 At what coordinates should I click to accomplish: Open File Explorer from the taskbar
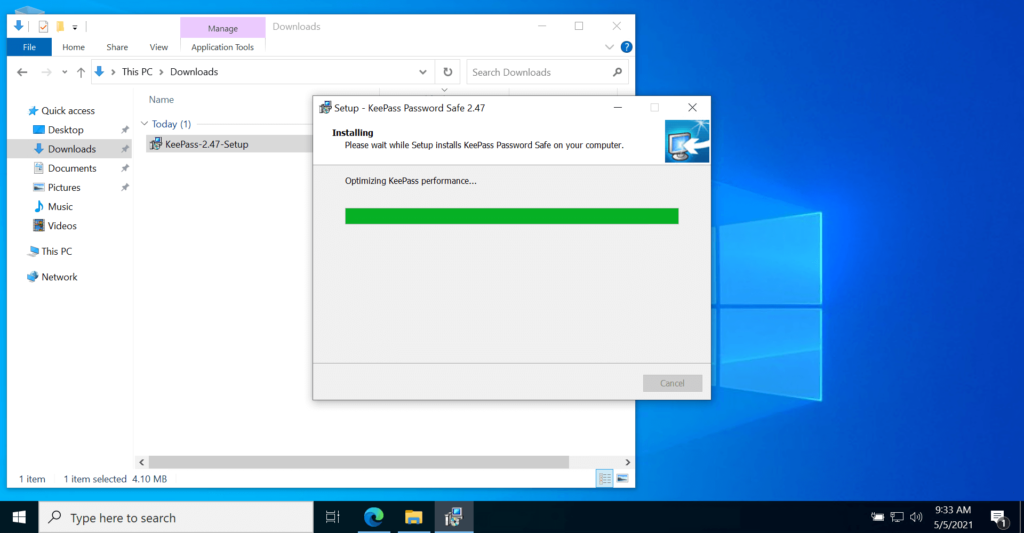413,517
